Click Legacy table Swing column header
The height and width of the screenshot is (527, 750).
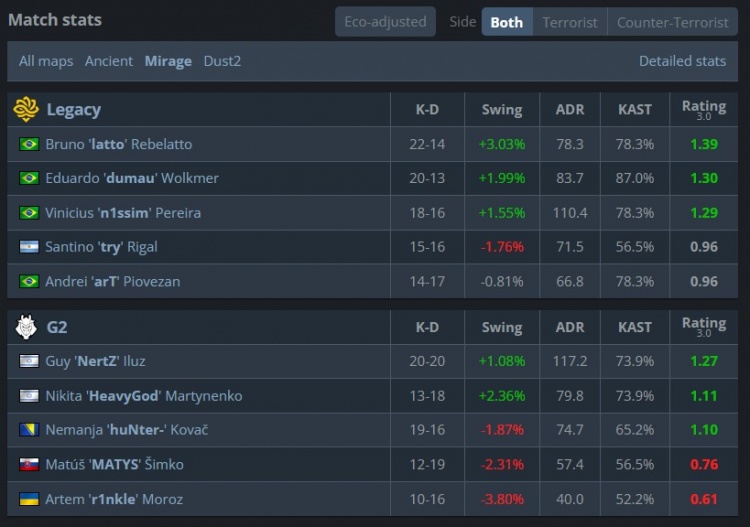click(502, 110)
